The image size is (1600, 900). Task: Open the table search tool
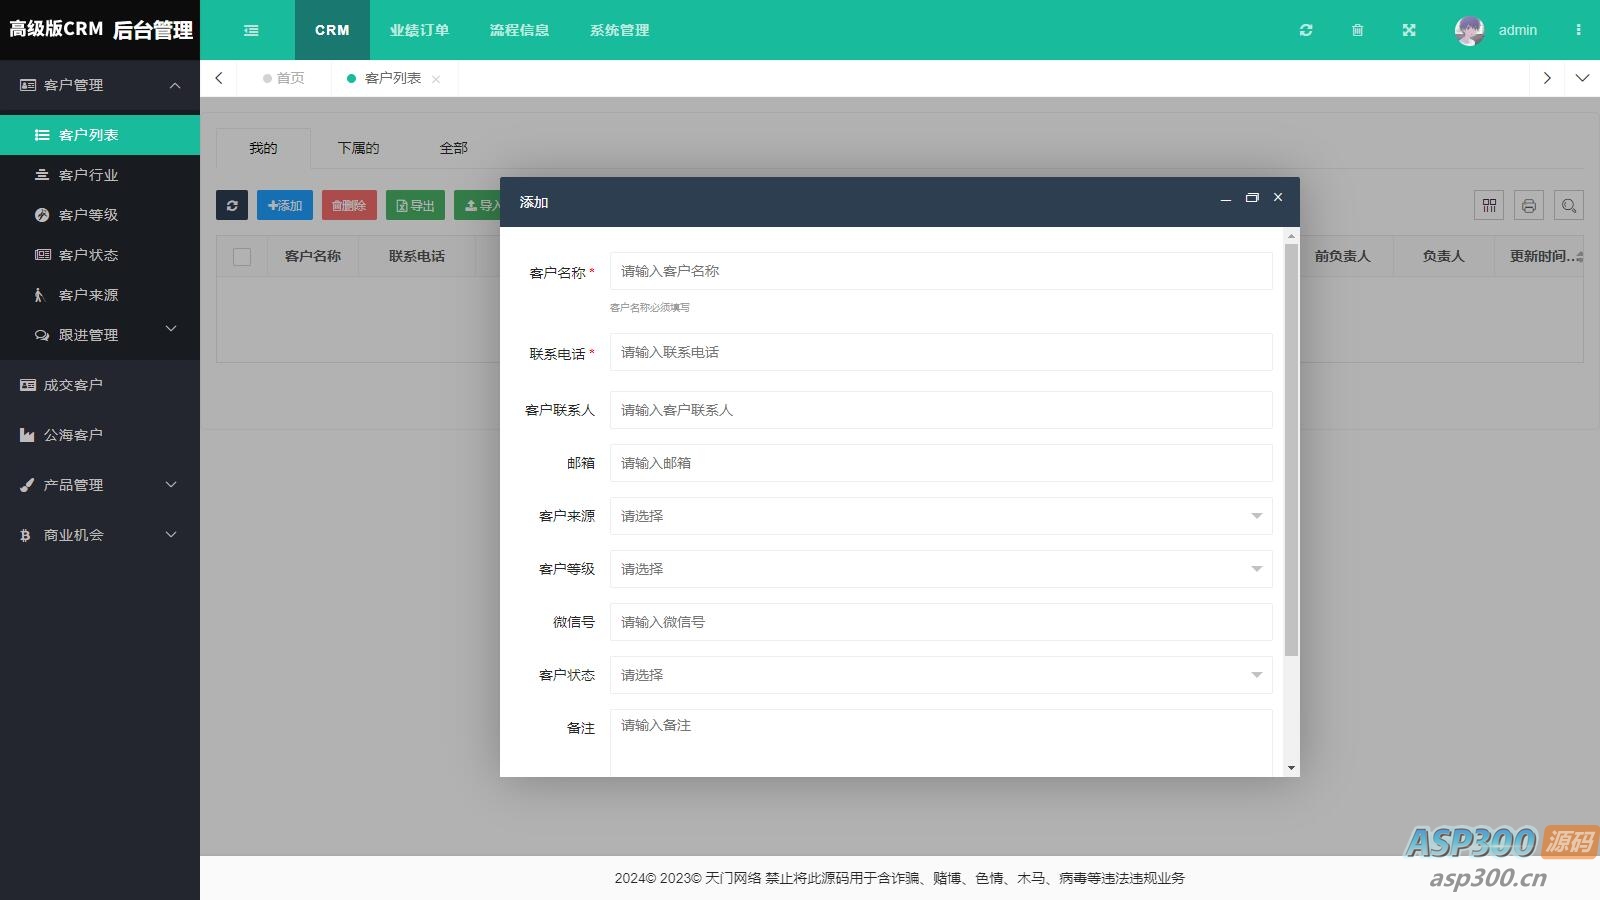coord(1568,205)
